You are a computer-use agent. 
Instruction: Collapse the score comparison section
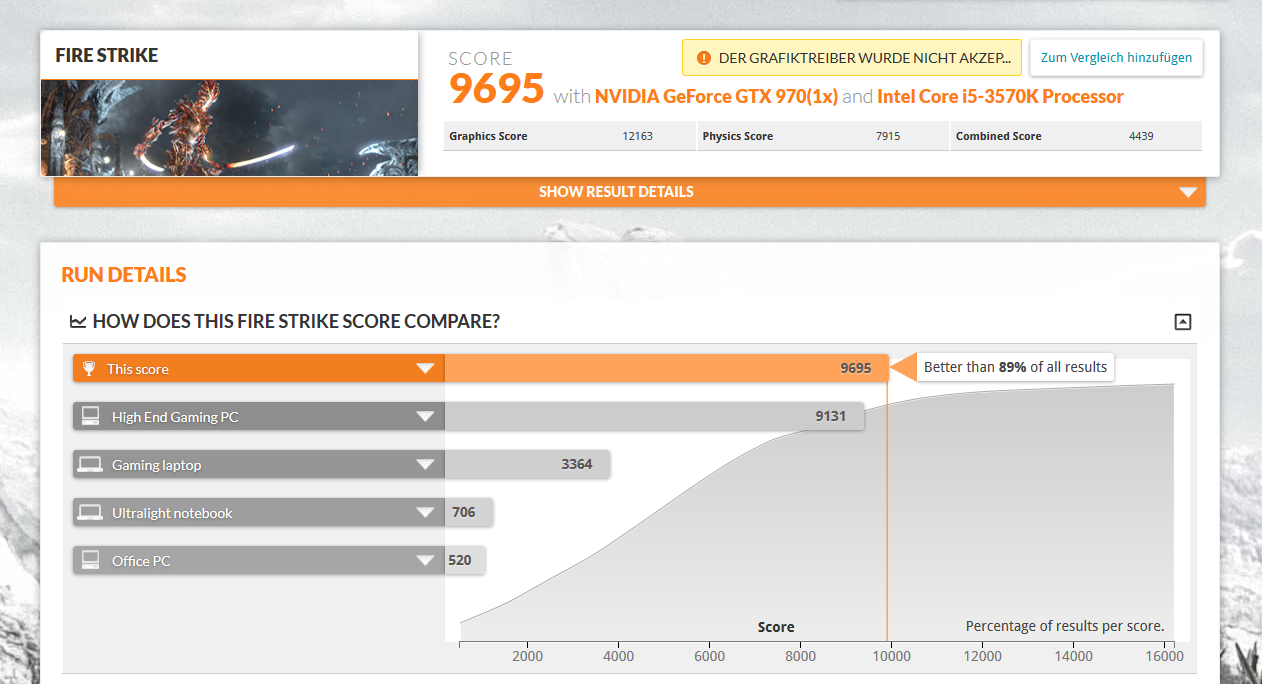click(1183, 322)
